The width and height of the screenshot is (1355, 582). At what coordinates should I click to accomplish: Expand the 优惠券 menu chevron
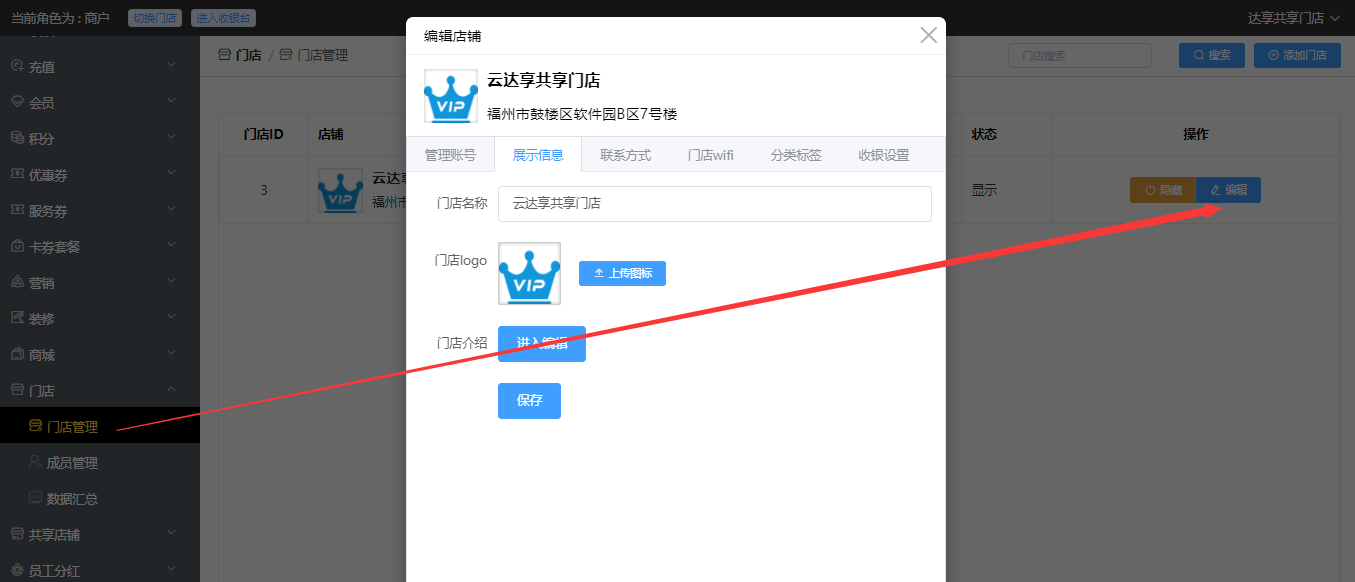(x=171, y=173)
